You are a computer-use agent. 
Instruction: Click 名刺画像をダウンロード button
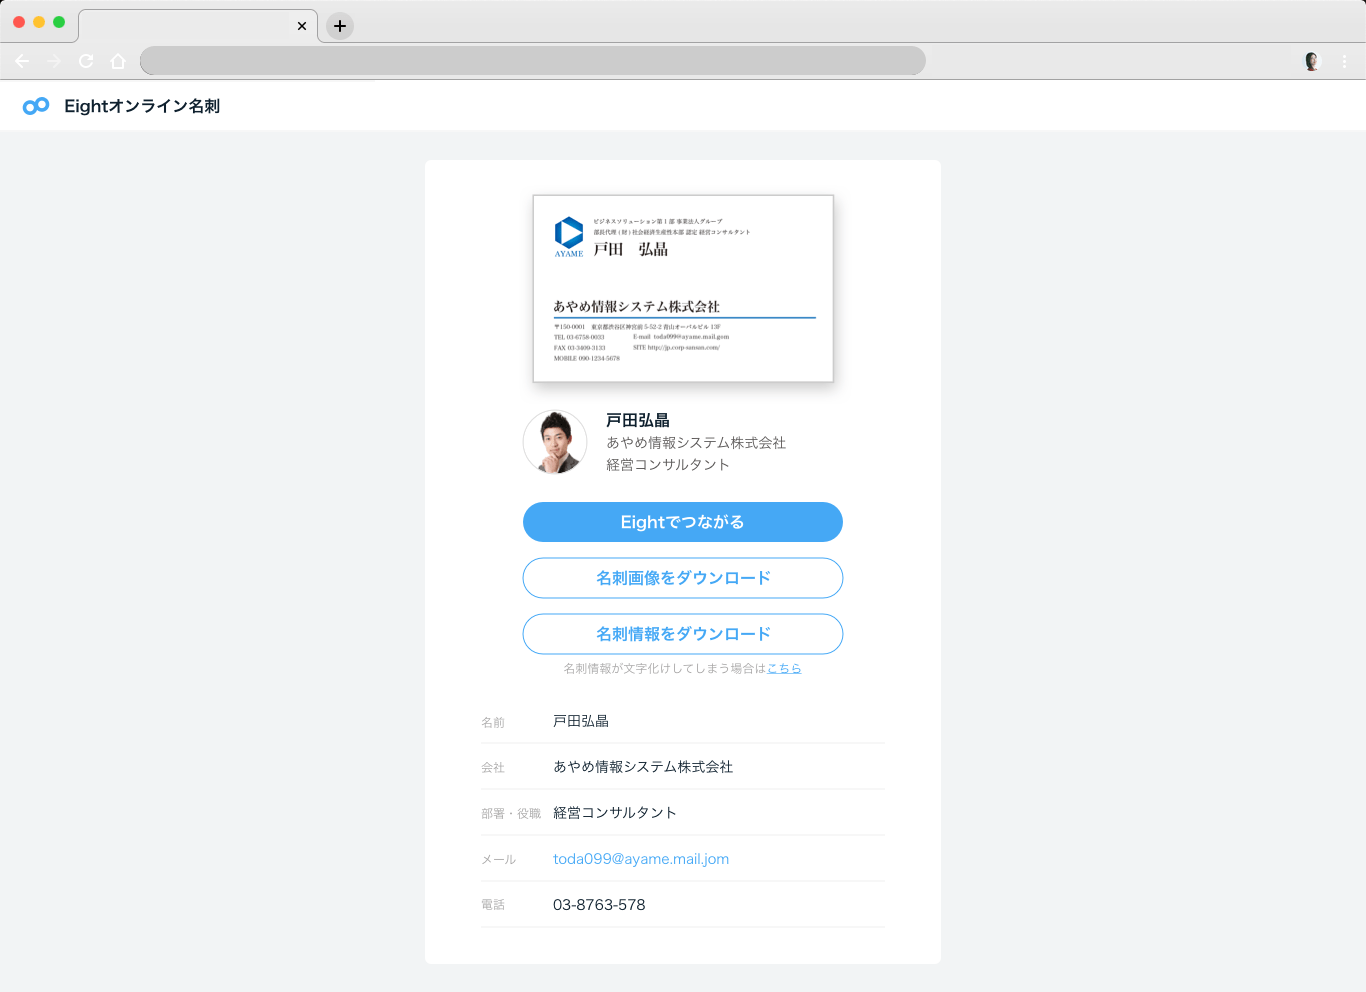pyautogui.click(x=683, y=578)
